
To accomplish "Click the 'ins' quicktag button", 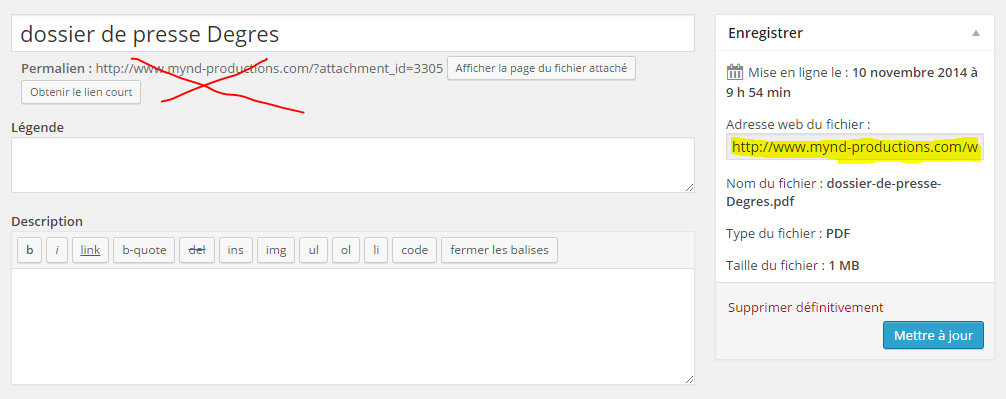I will click(x=235, y=250).
